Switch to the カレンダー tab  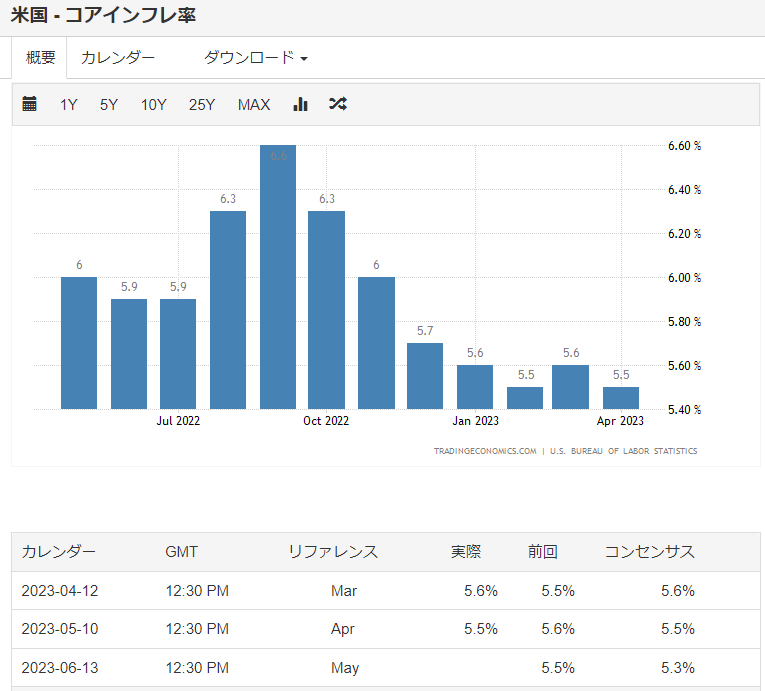[118, 58]
